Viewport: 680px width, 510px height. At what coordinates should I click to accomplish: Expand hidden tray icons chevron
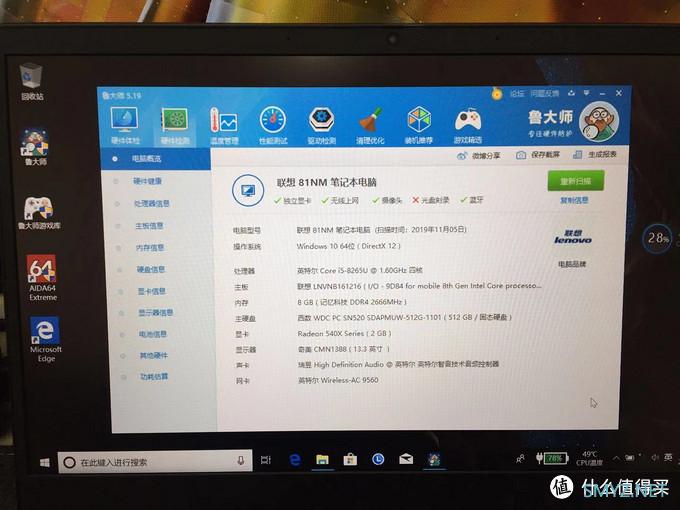[x=616, y=458]
